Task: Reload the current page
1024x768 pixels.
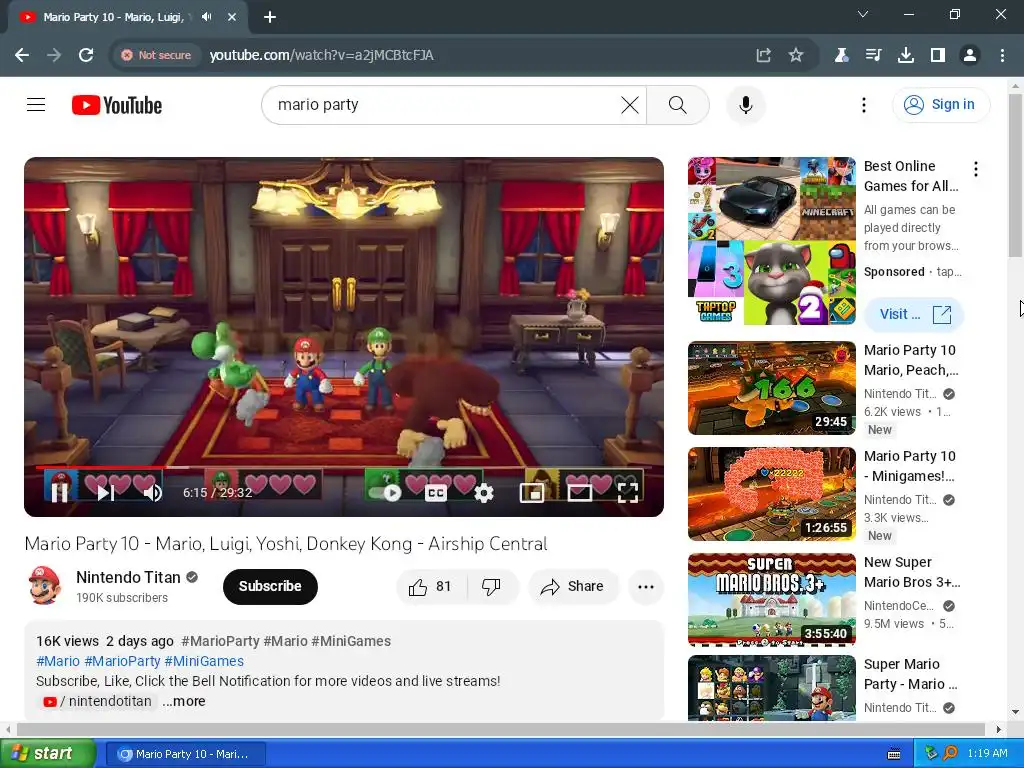Action: pos(86,55)
